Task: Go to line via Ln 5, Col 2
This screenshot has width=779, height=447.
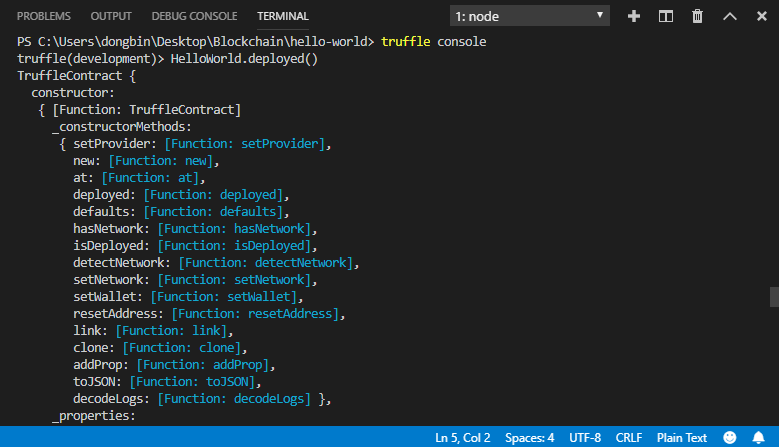Action: [x=463, y=438]
